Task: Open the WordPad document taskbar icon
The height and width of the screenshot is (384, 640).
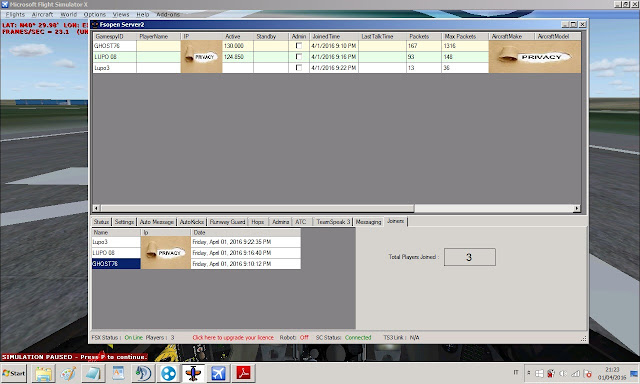Action: click(x=118, y=373)
